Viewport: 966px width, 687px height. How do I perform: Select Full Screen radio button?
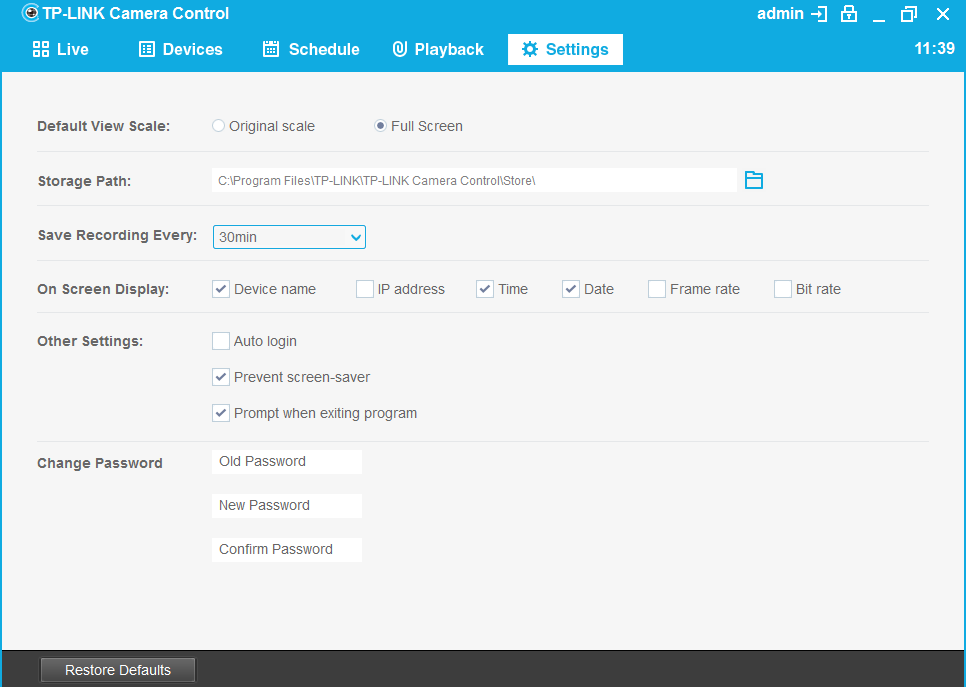click(380, 126)
